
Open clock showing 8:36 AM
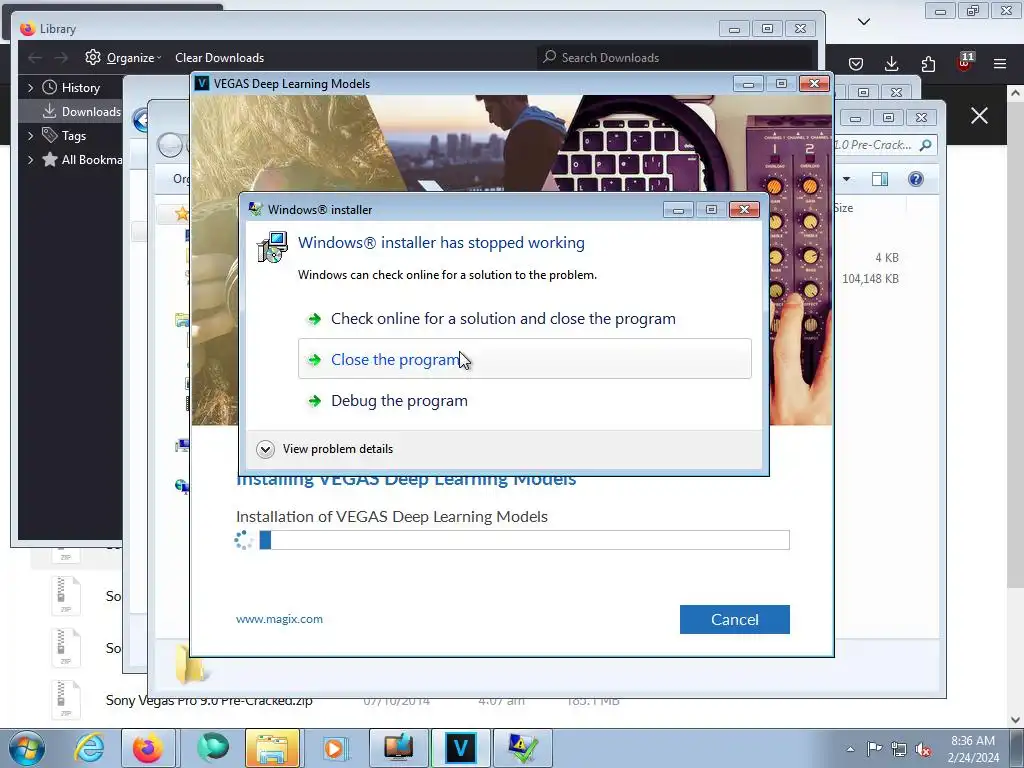(x=973, y=749)
